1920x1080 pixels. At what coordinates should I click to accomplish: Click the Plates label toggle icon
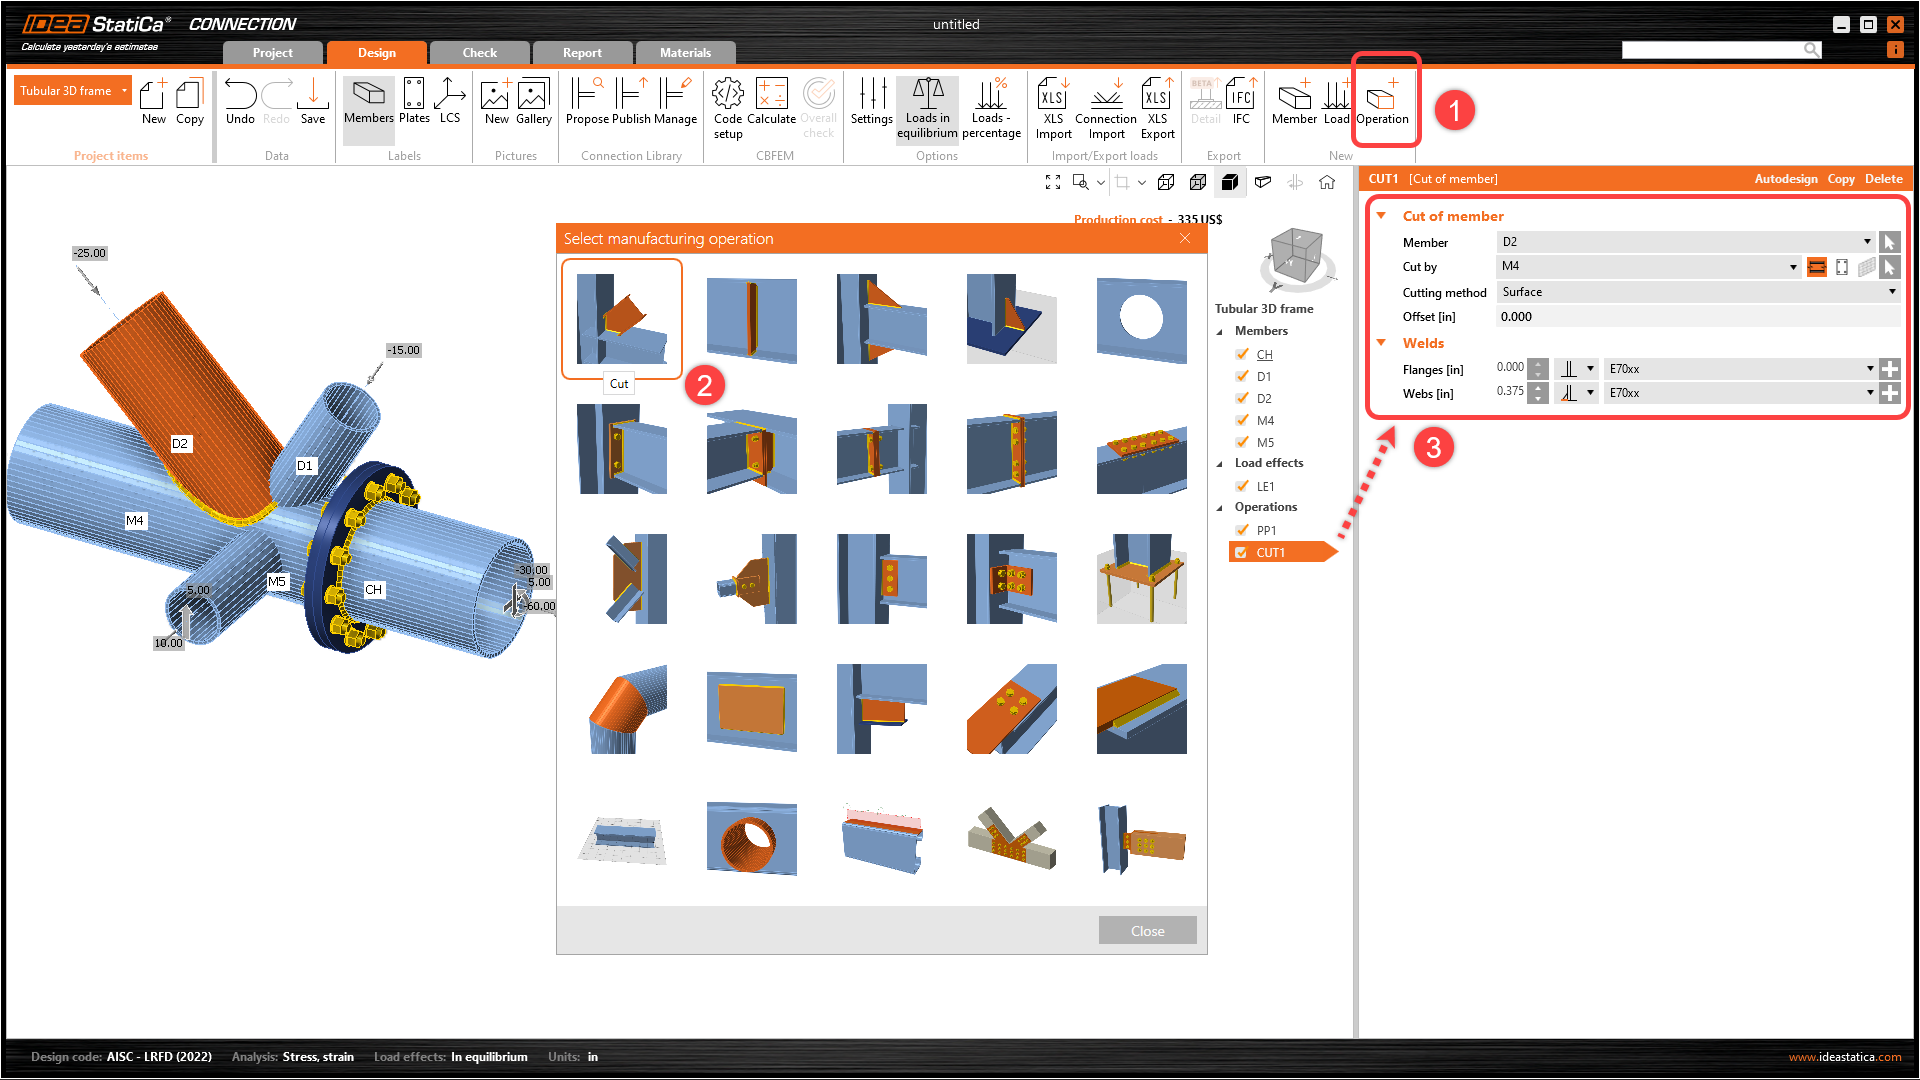[x=413, y=101]
